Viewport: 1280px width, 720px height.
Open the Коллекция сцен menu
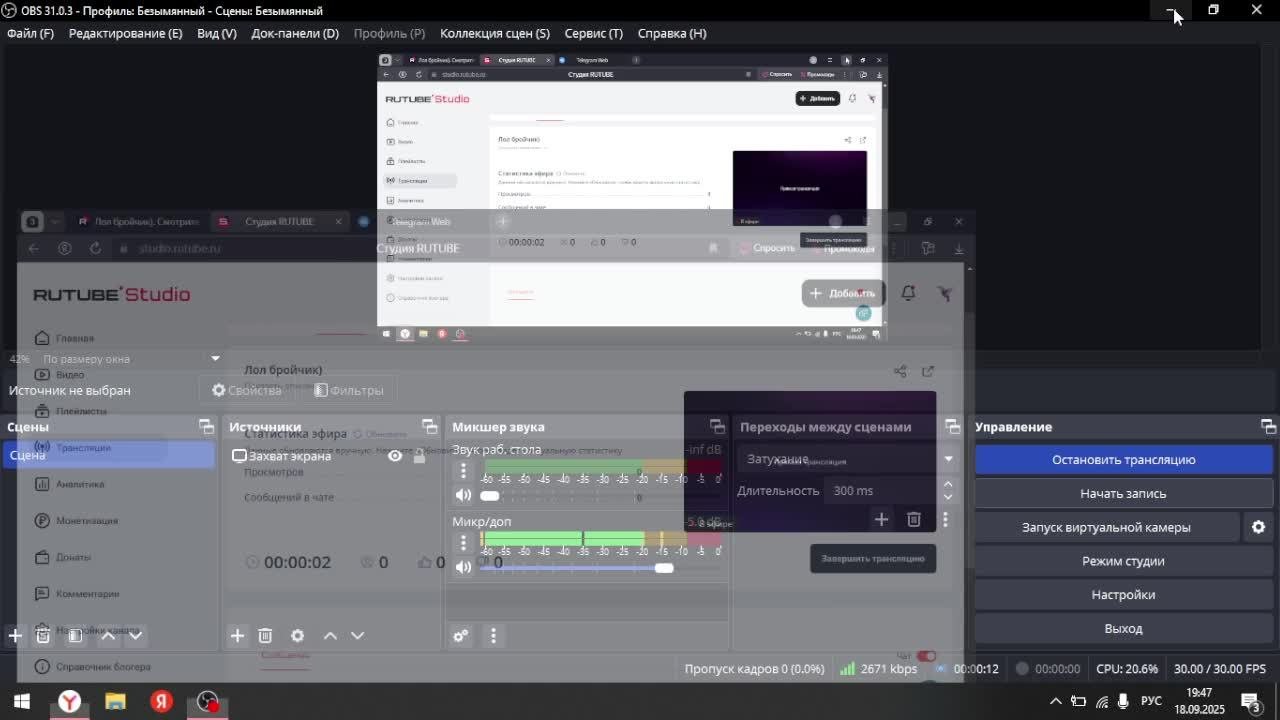[x=495, y=33]
